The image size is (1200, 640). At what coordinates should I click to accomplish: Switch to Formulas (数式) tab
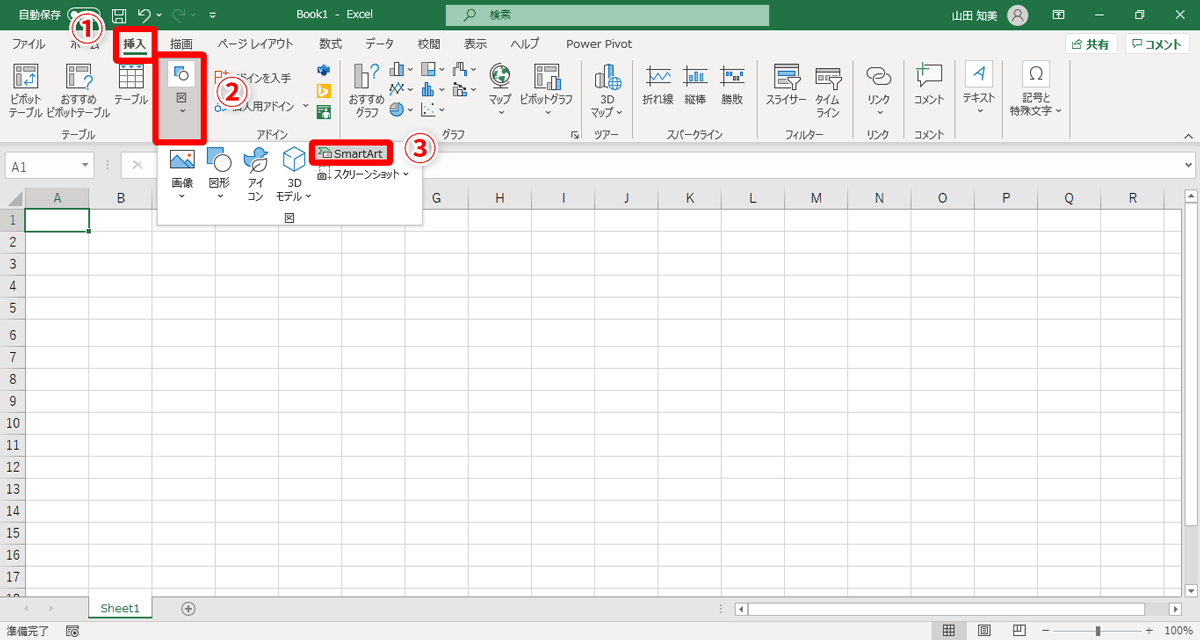click(x=330, y=44)
